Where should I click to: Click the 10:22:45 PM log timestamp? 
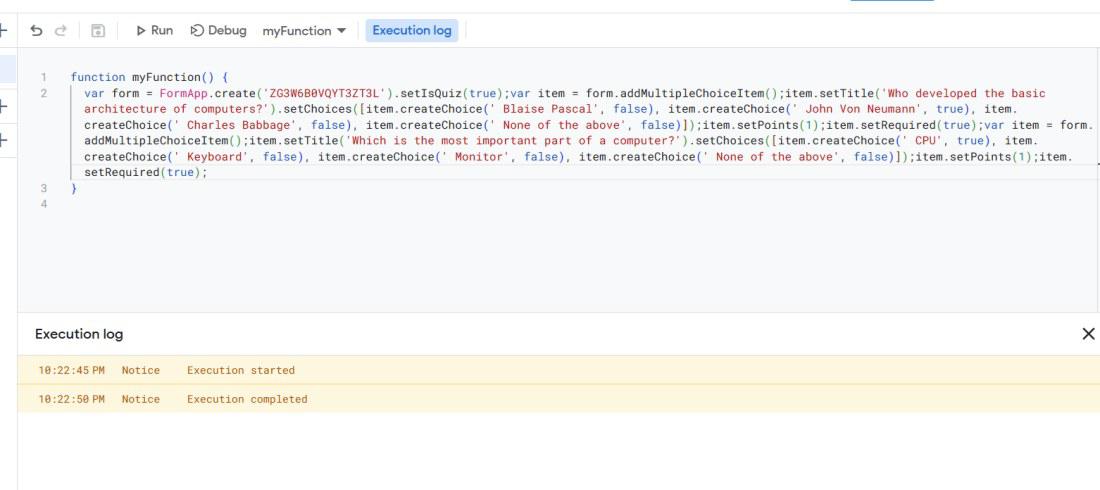tap(71, 370)
